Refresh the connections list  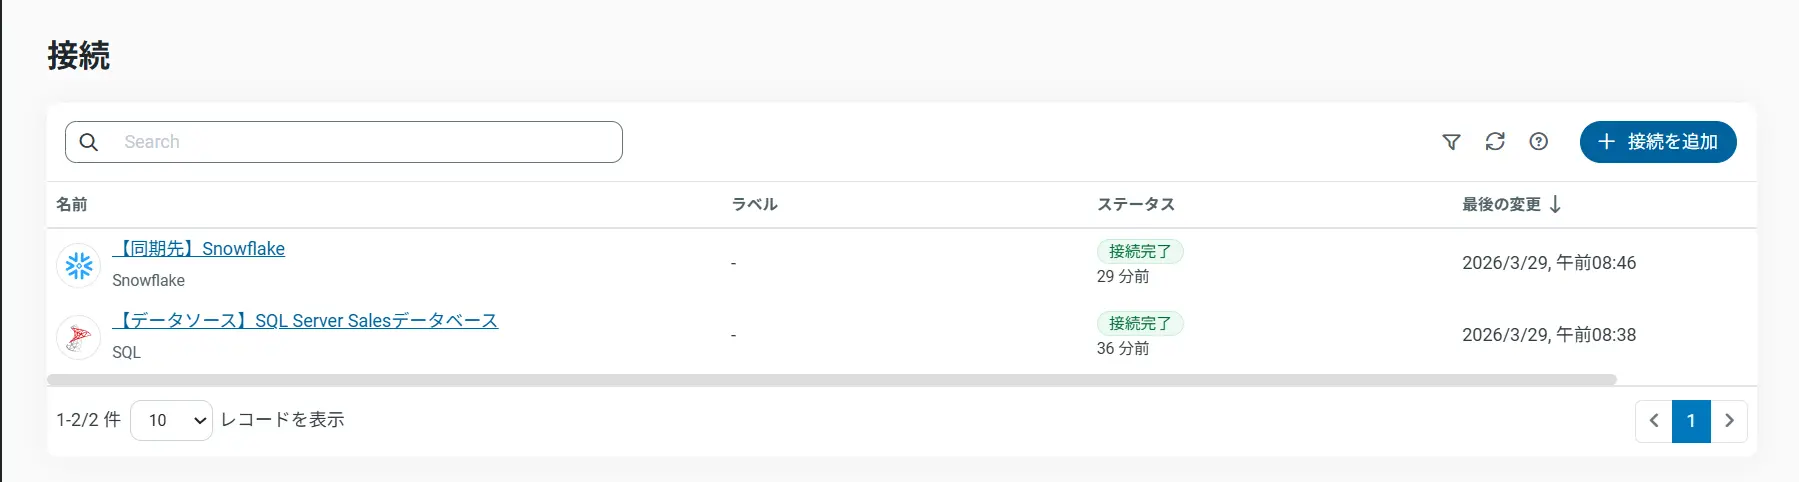[x=1495, y=142]
